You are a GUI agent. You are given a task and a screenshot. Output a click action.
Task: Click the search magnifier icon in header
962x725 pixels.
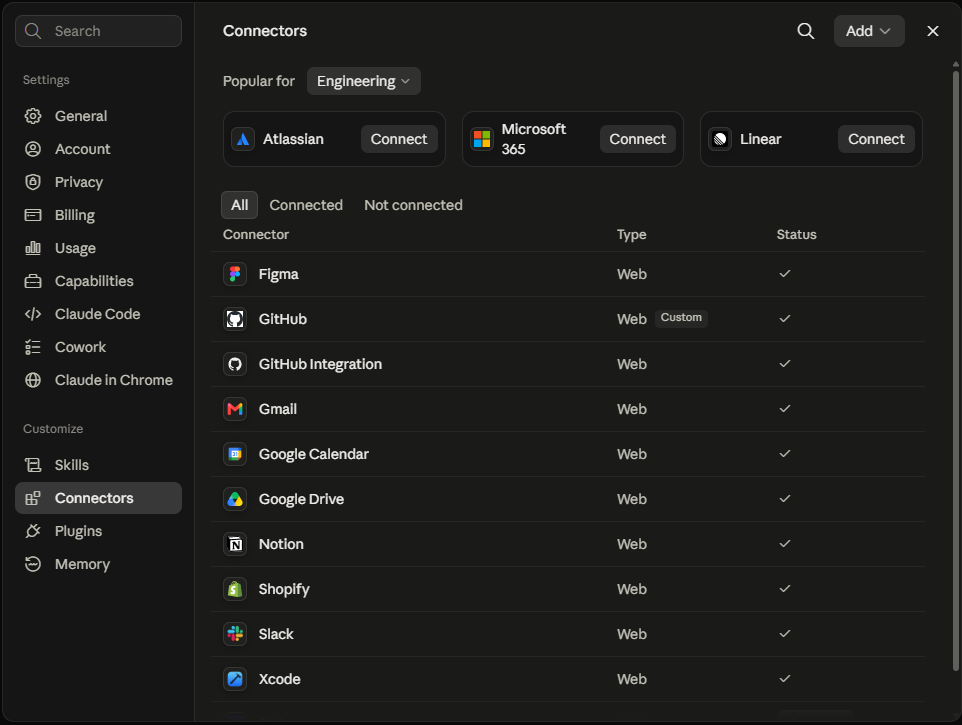coord(806,31)
